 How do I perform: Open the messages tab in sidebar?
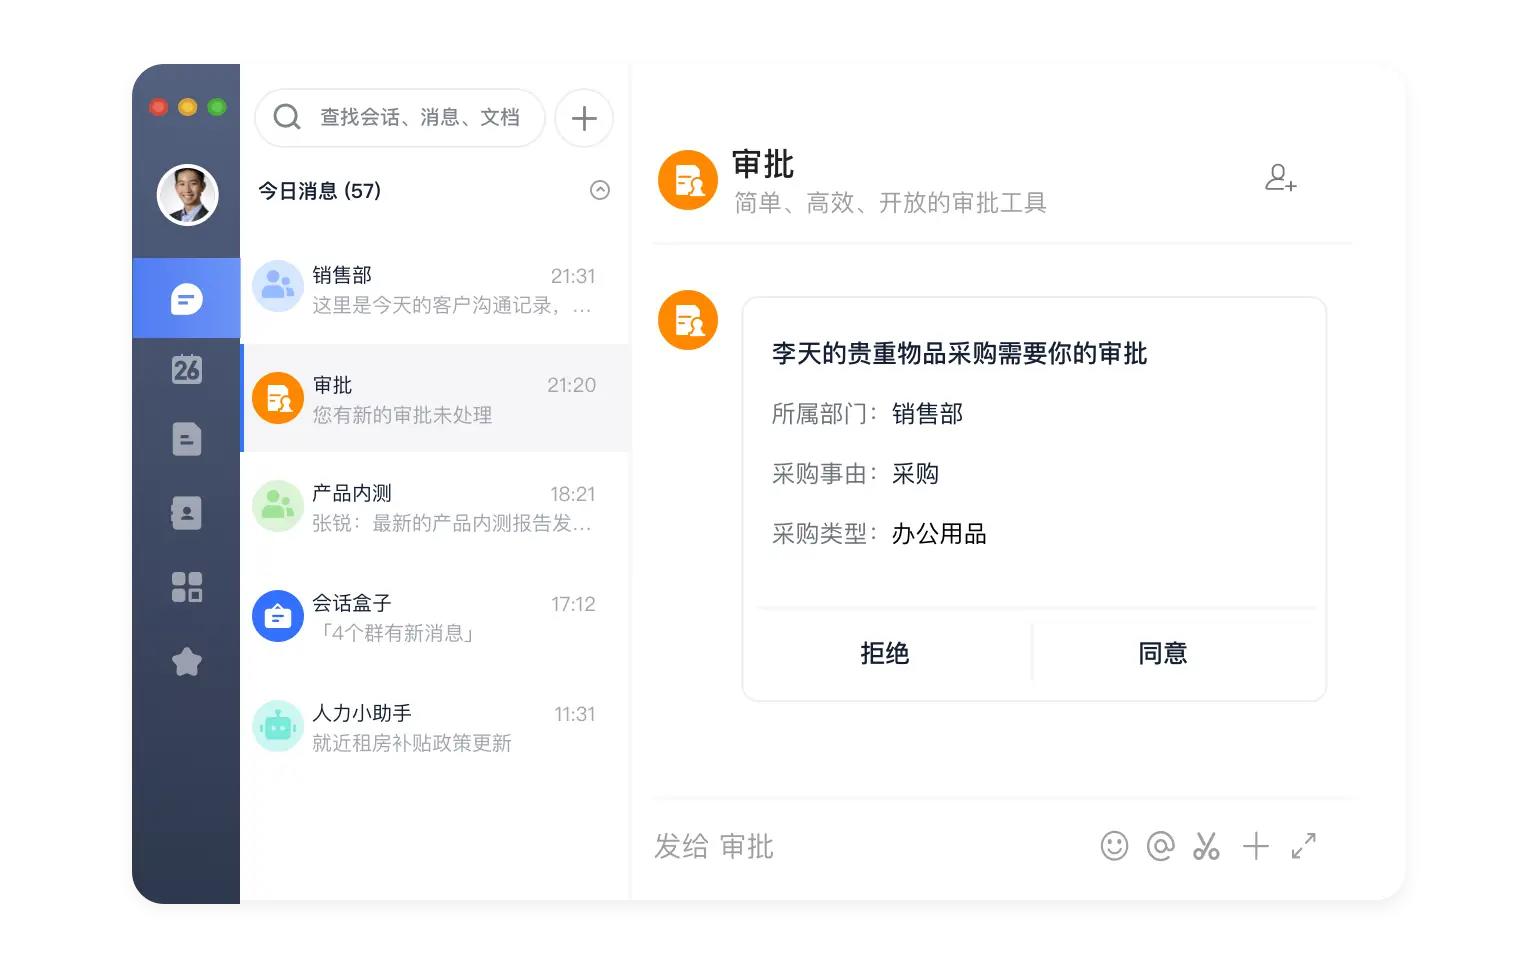click(x=186, y=299)
